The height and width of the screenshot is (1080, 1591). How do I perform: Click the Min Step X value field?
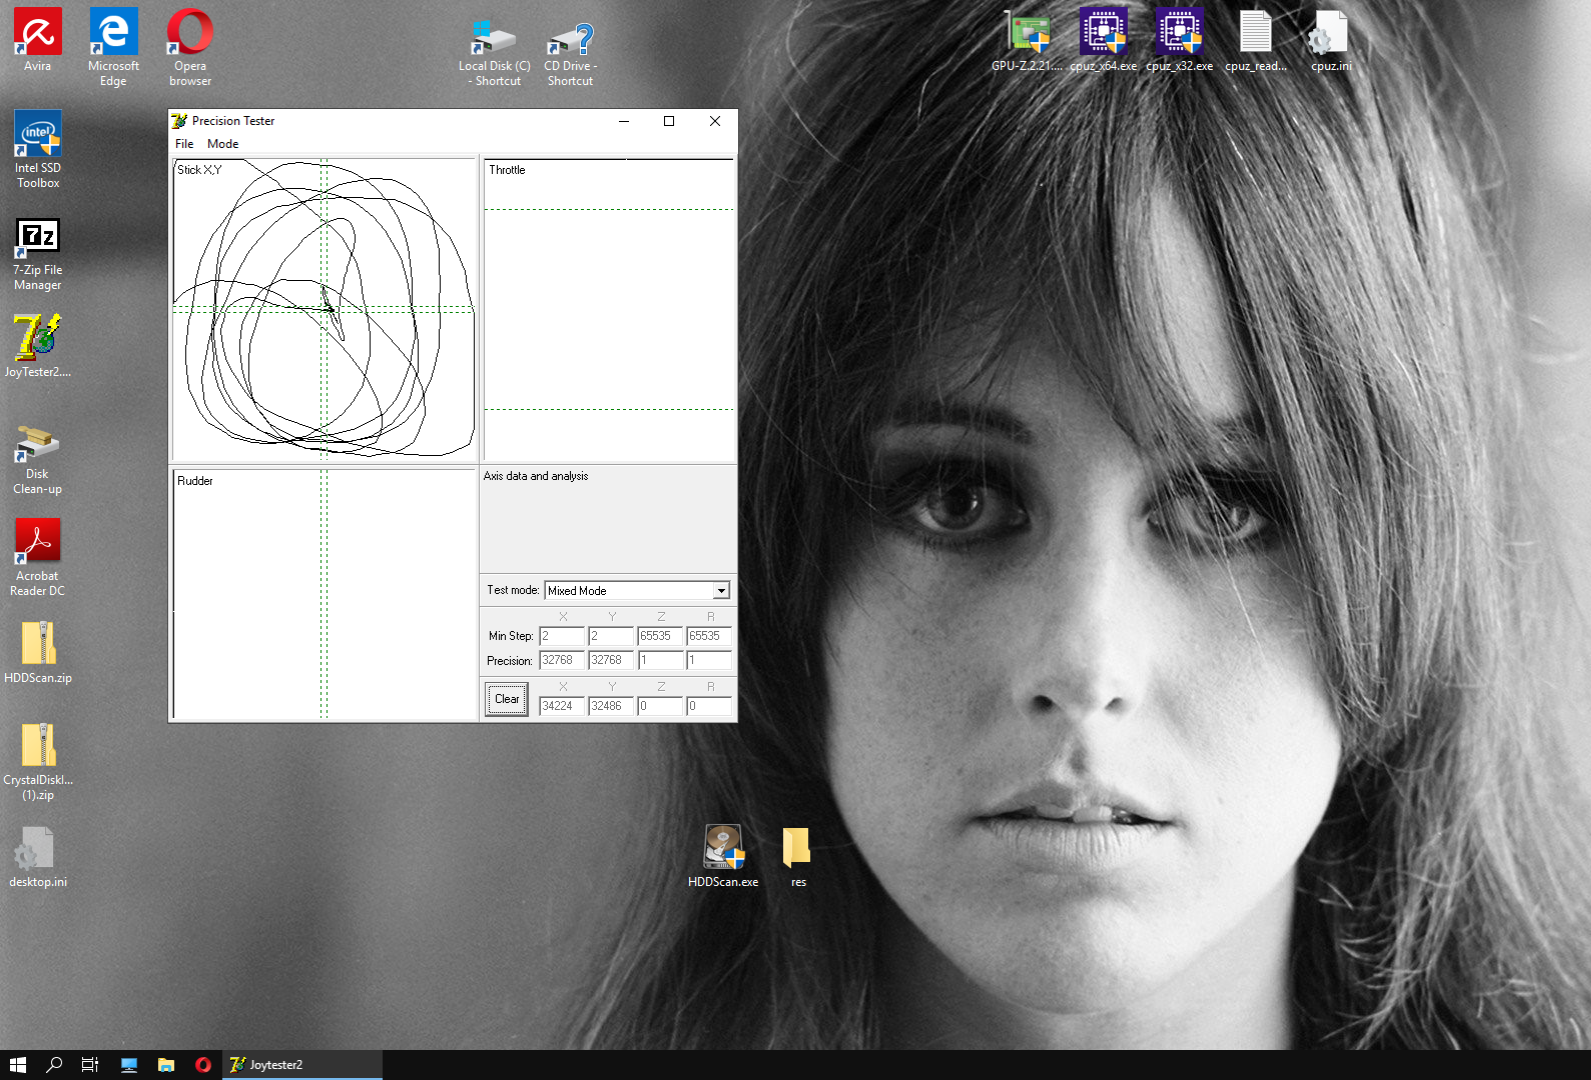[561, 636]
